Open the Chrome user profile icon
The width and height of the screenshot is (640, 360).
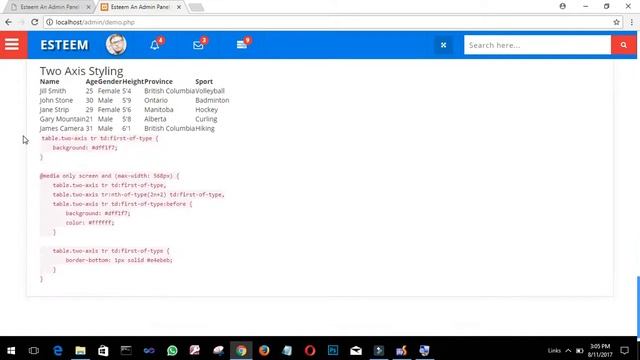[563, 6]
